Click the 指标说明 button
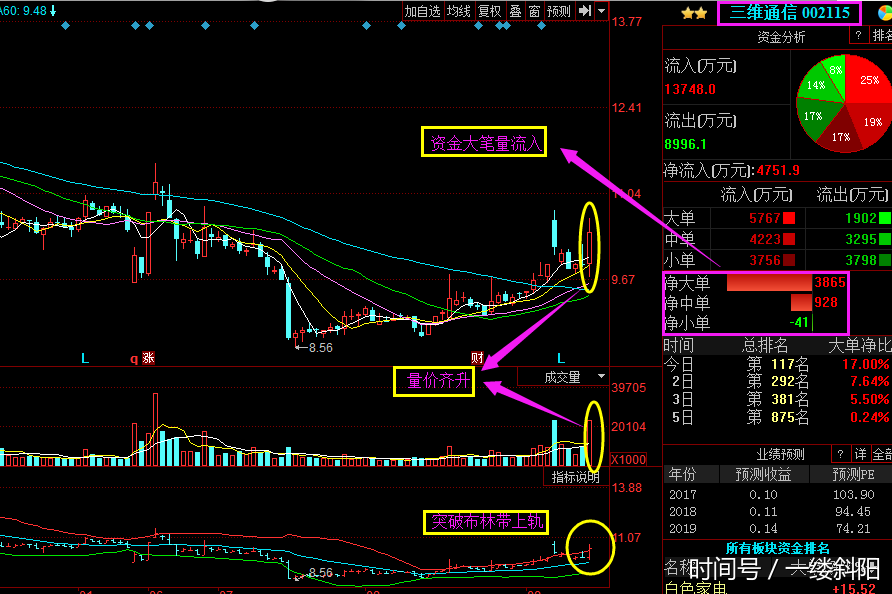Viewport: 892px width, 594px height. tap(575, 477)
